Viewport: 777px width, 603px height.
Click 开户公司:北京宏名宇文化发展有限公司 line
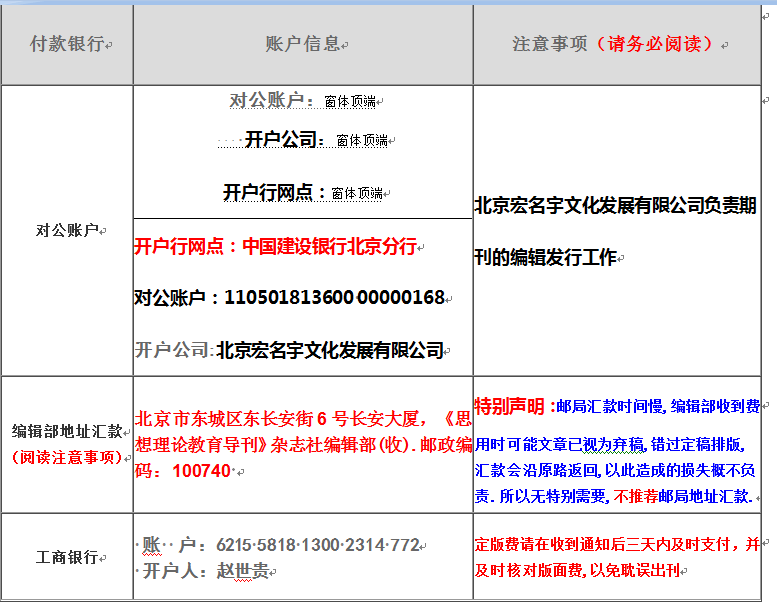pyautogui.click(x=289, y=350)
